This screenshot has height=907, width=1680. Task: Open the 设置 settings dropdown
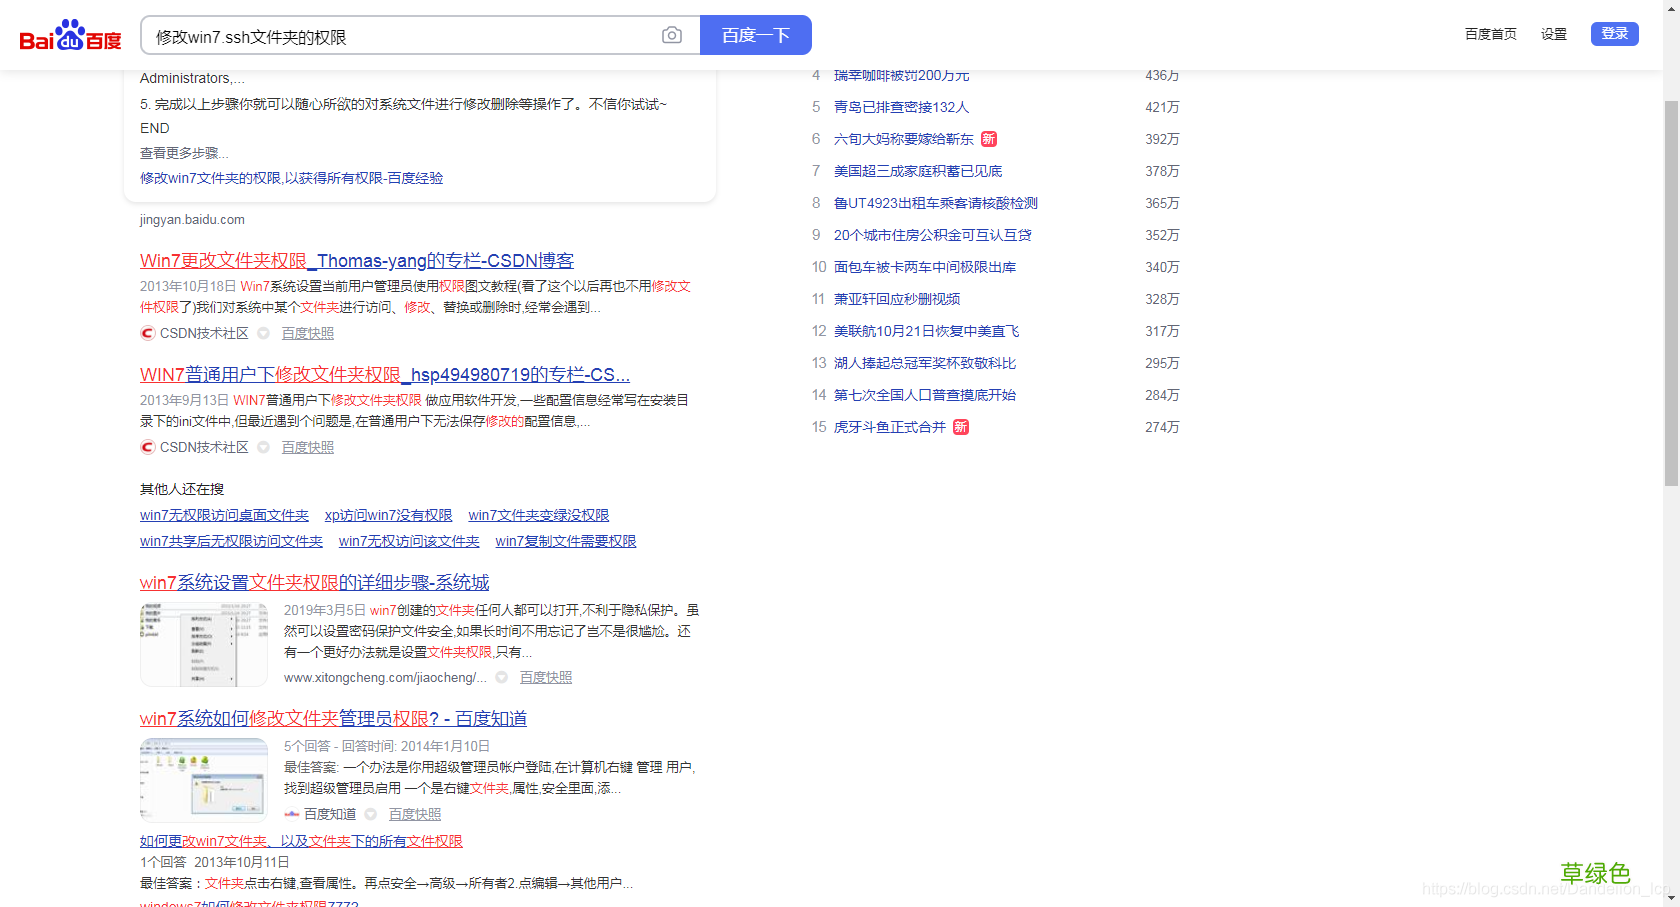1553,33
